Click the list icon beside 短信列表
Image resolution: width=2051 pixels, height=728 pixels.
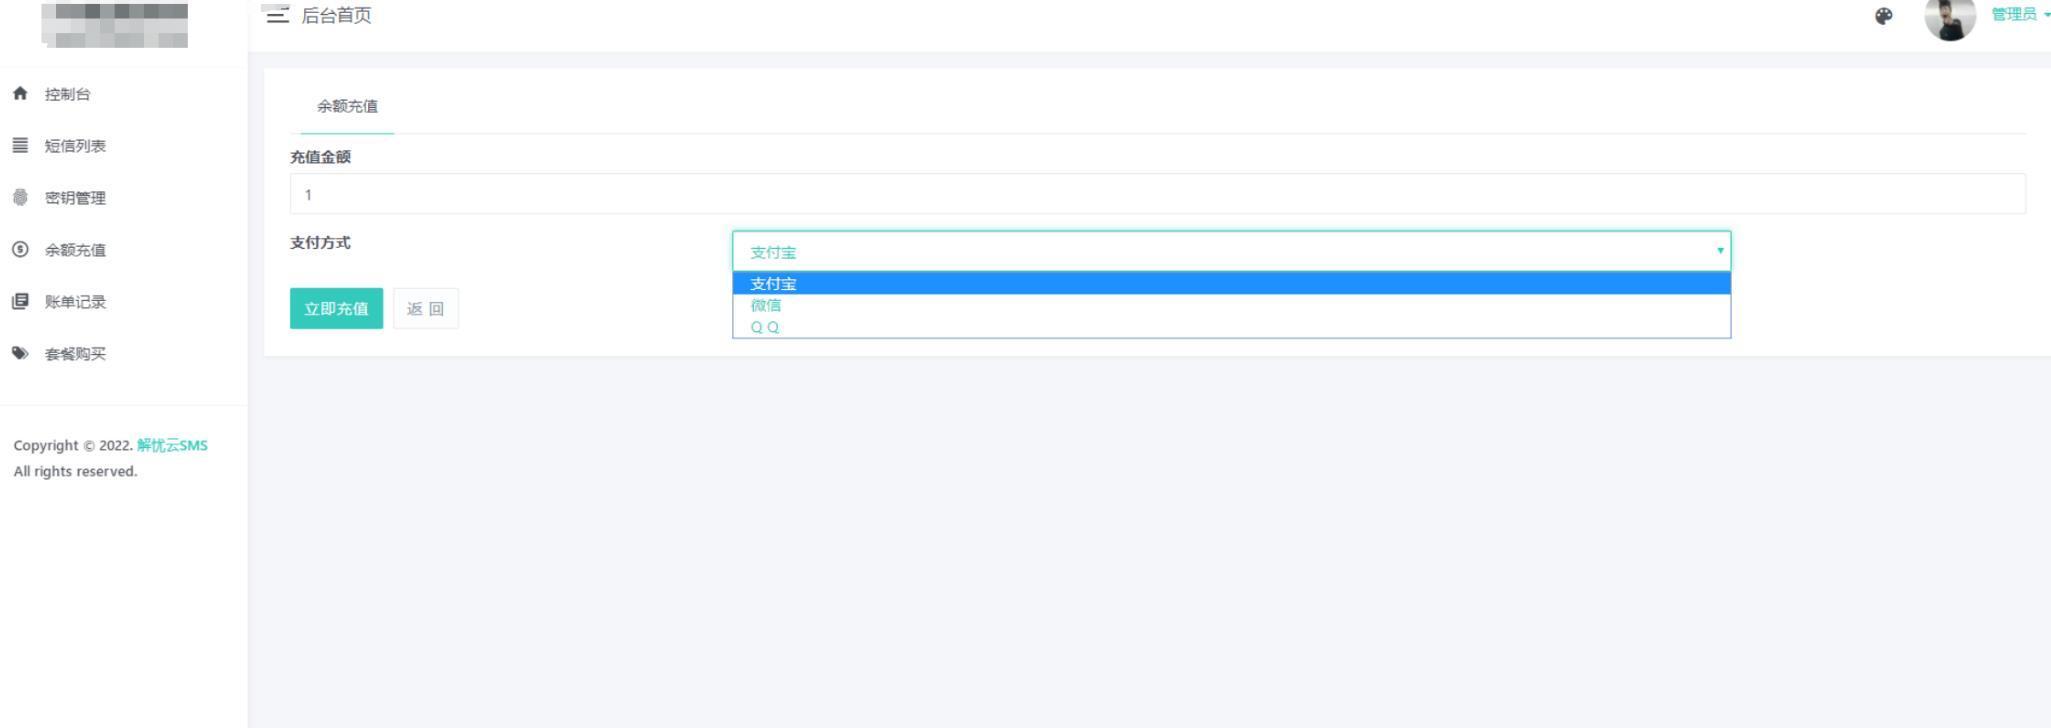[x=20, y=145]
